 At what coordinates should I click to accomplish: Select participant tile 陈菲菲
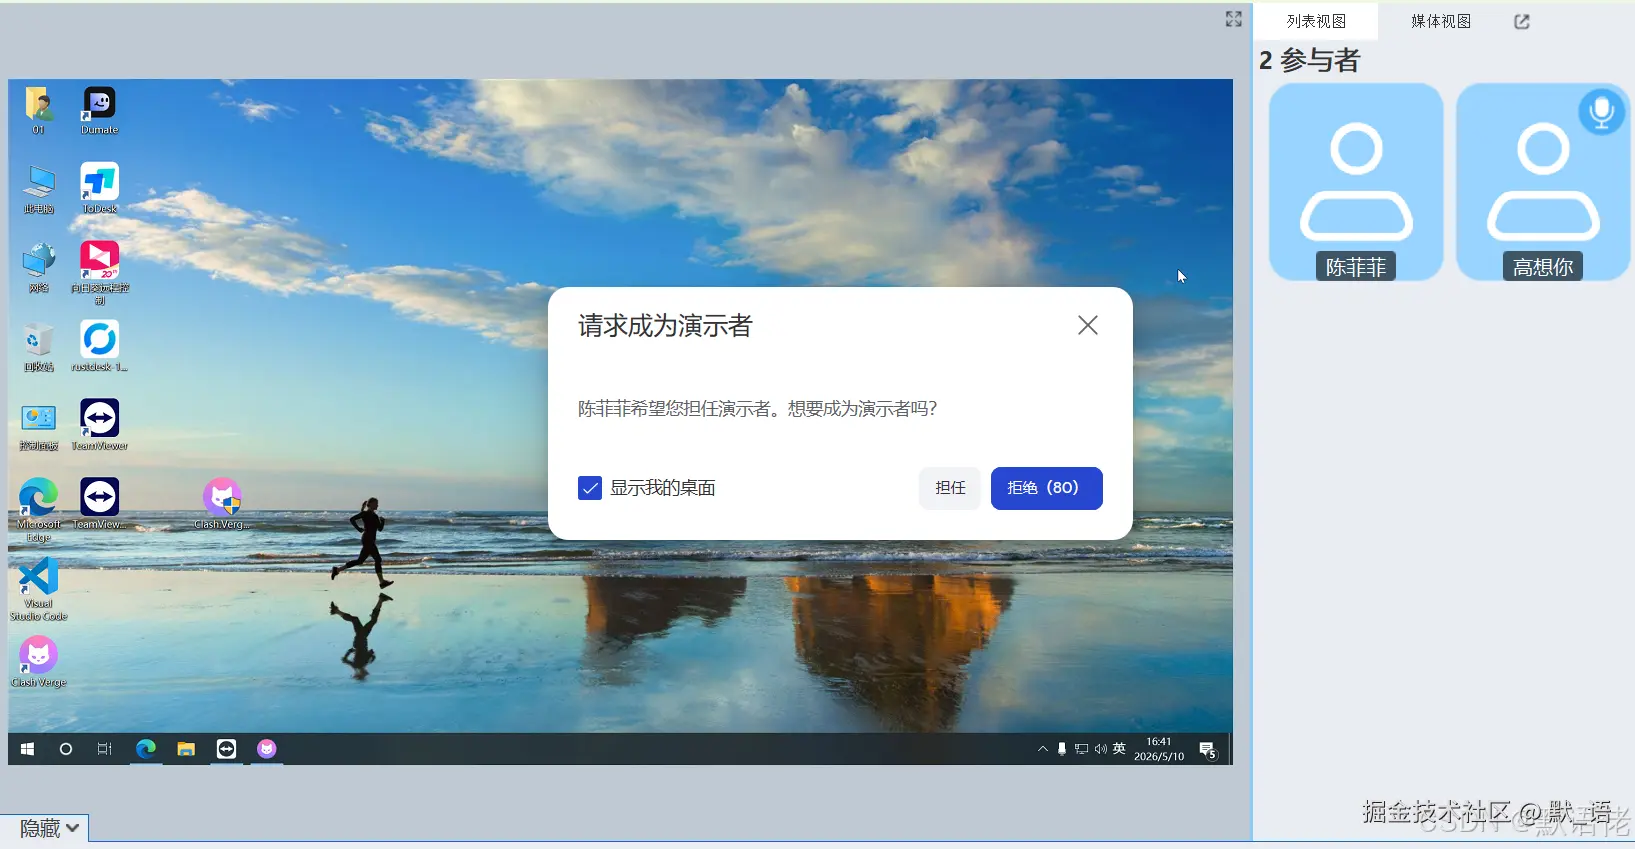(x=1356, y=182)
